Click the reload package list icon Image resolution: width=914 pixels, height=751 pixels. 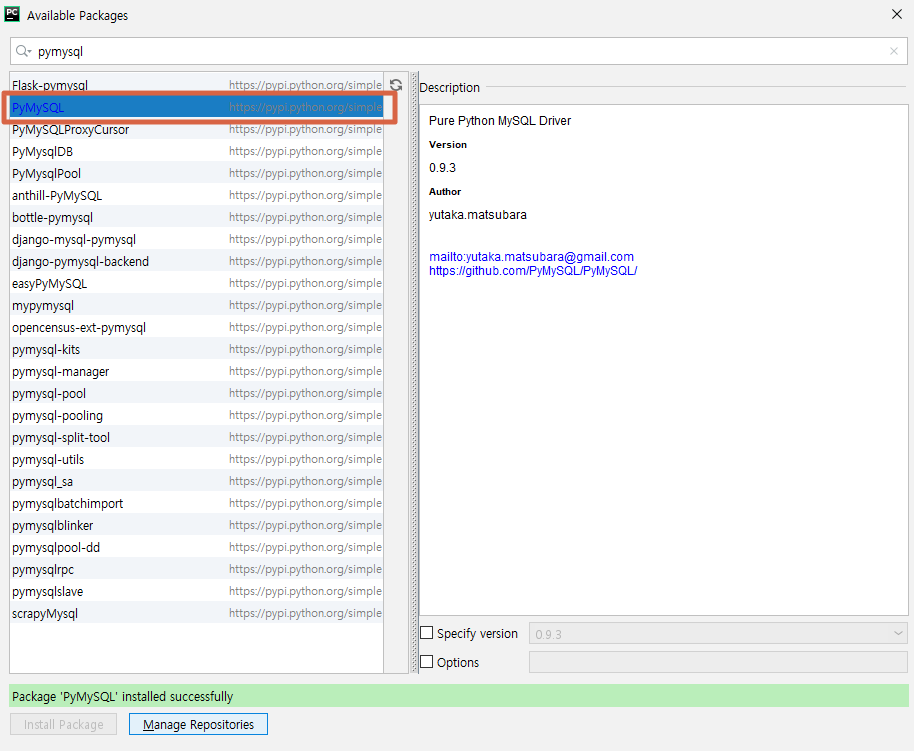pos(396,85)
